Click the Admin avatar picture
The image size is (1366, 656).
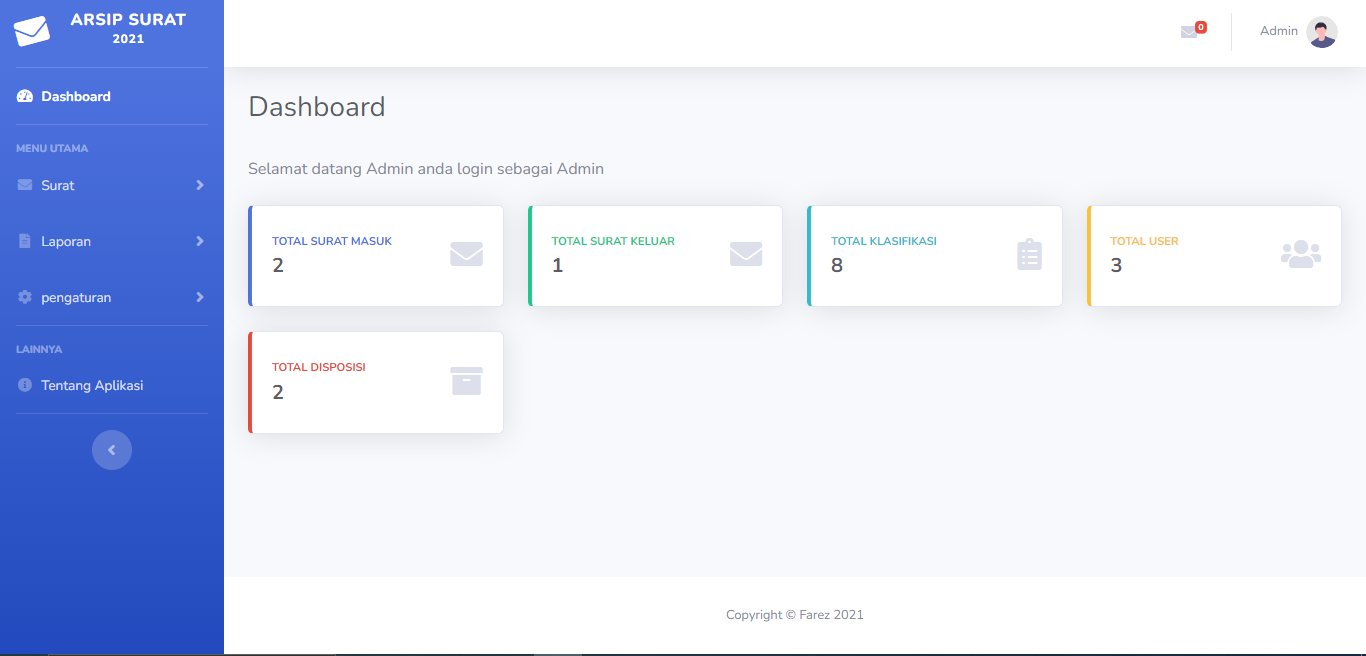[x=1322, y=32]
